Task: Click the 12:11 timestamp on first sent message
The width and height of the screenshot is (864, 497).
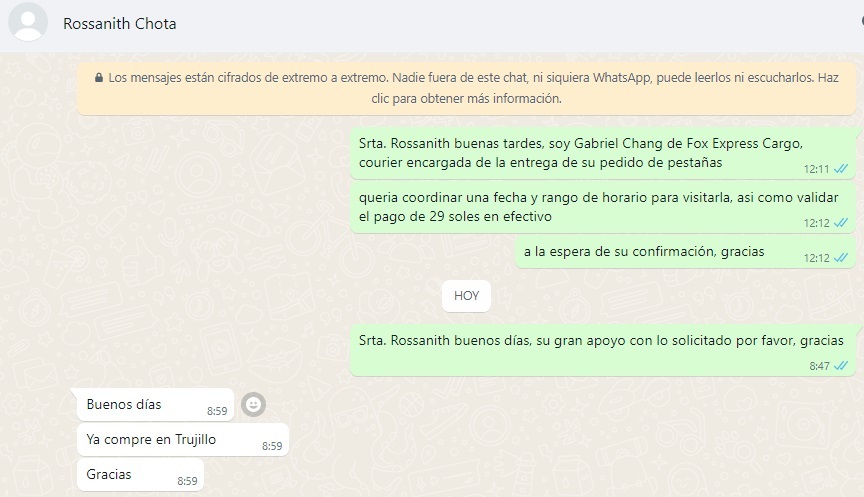Action: click(x=817, y=169)
